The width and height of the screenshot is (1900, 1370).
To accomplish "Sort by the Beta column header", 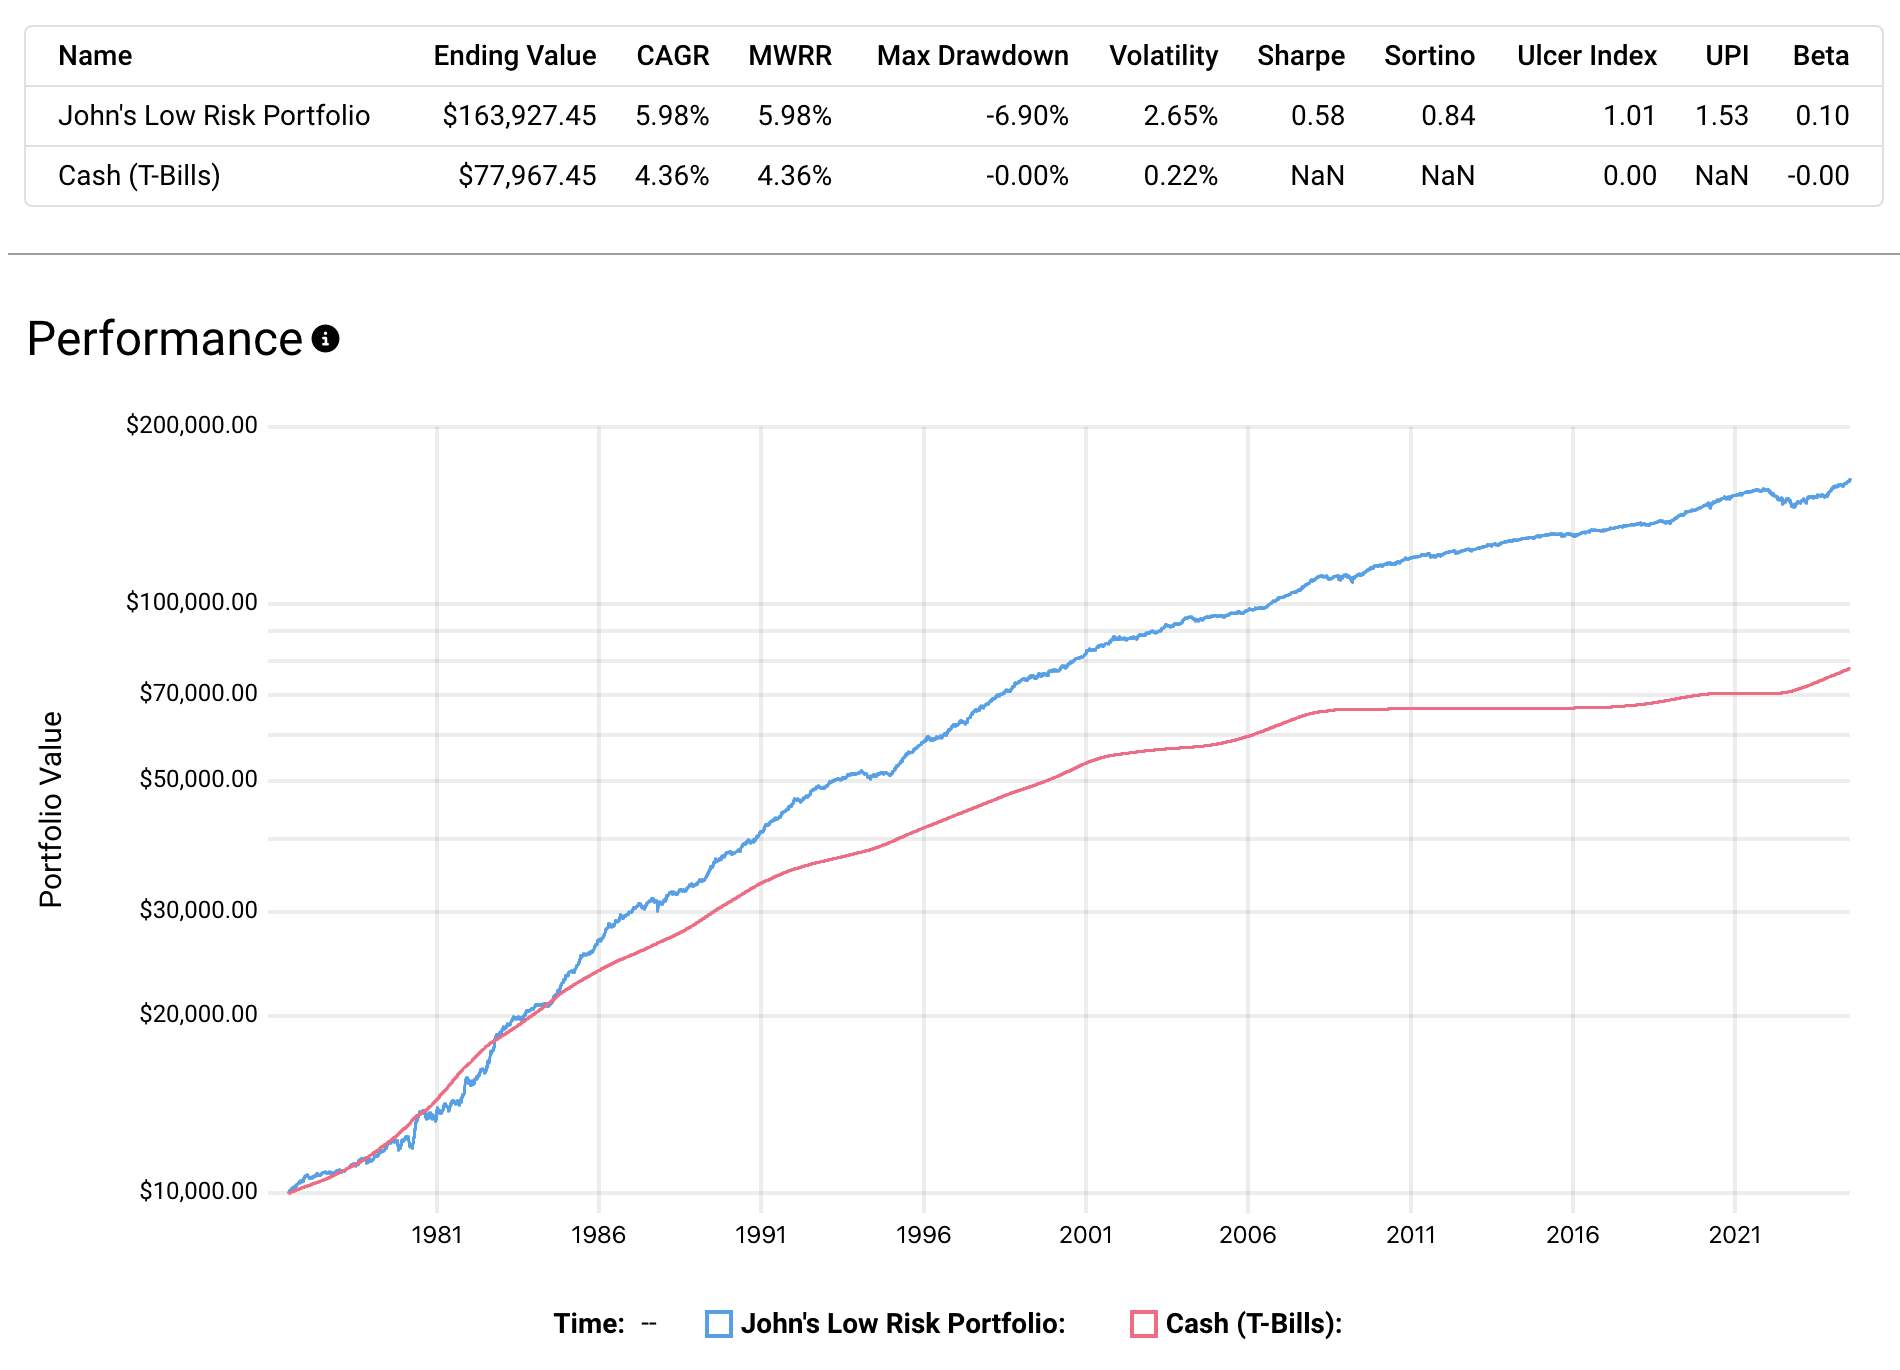I will (1820, 56).
